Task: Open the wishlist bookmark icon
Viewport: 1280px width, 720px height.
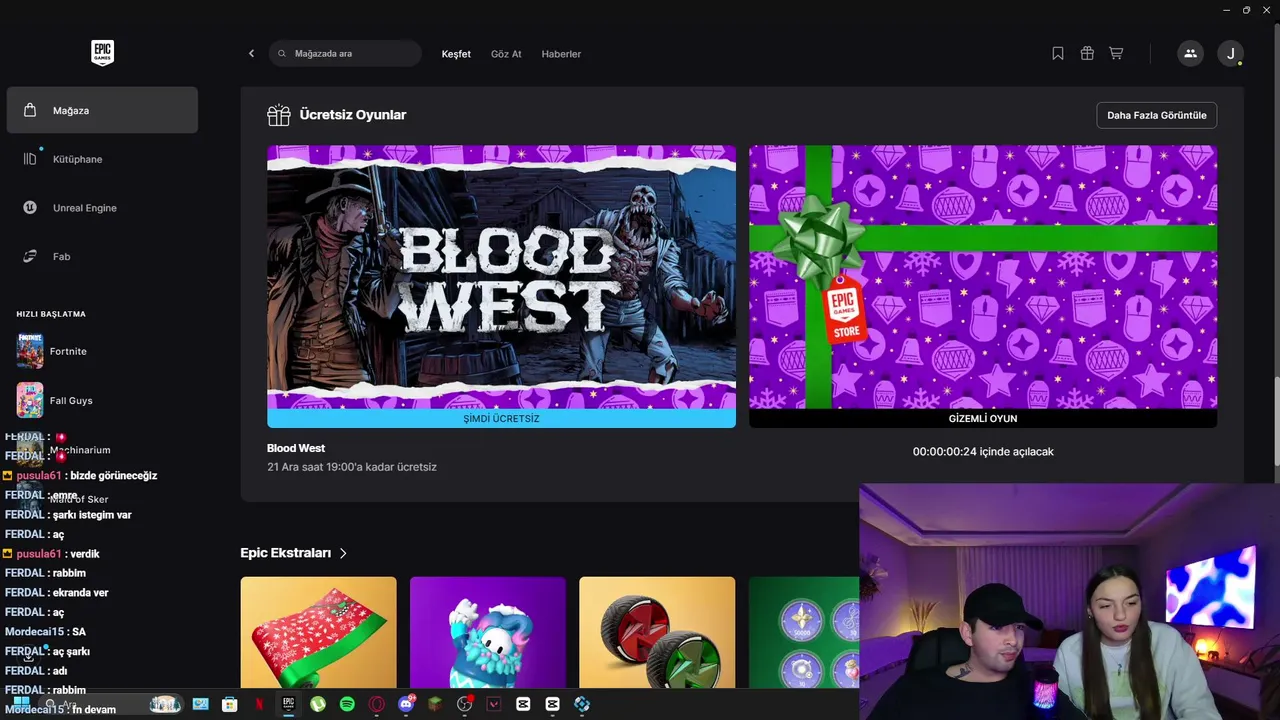Action: pos(1058,54)
